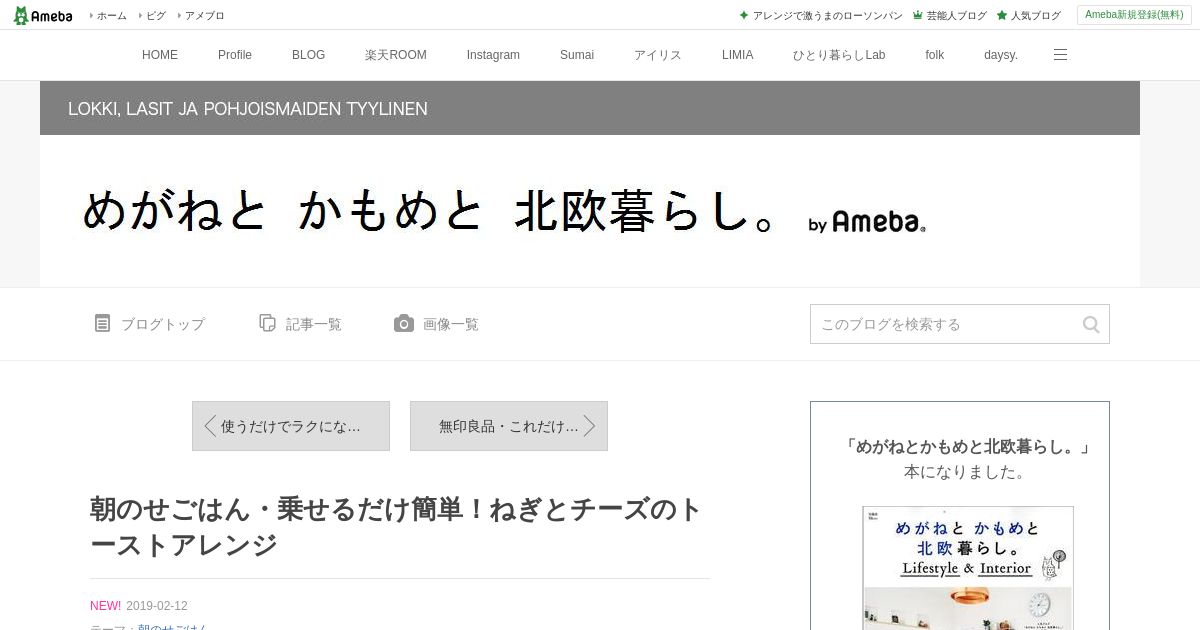The height and width of the screenshot is (630, 1200).
Task: Open the ホーム link in top bar
Action: (x=111, y=16)
